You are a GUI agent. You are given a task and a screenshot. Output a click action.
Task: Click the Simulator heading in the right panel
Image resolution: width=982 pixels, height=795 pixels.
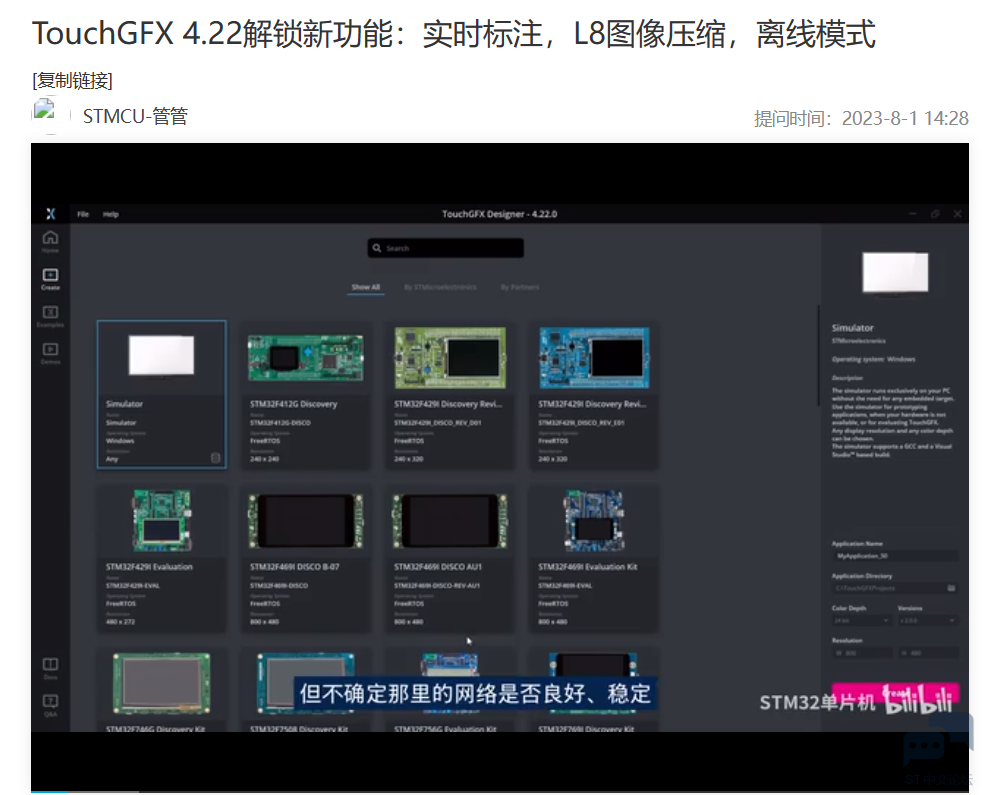[x=852, y=328]
